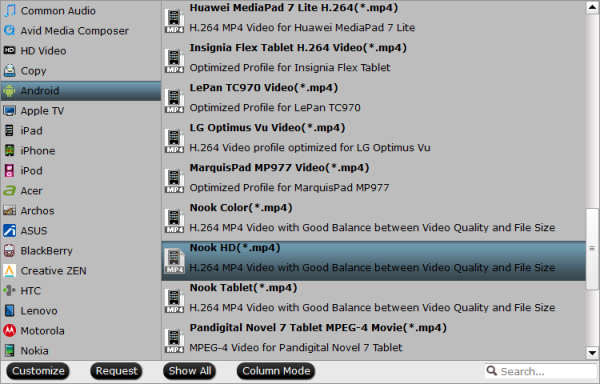The height and width of the screenshot is (384, 600).
Task: Click MP4 icon beside Pandigital Novel 7 Tablet
Action: (174, 340)
